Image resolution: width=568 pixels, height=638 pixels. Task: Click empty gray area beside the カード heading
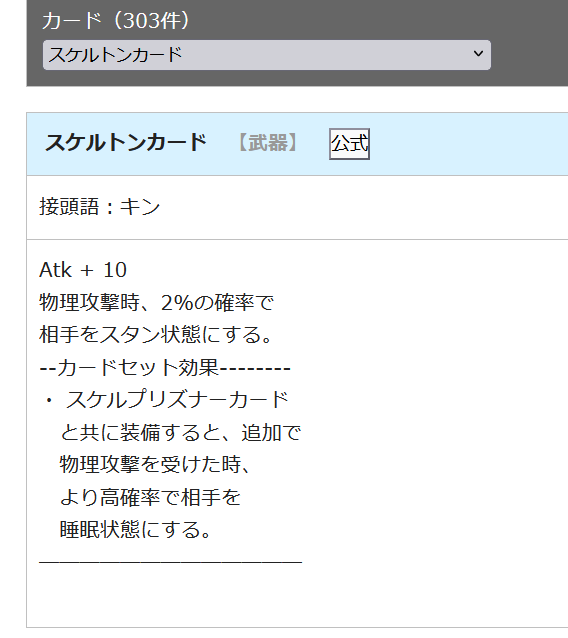(366, 20)
